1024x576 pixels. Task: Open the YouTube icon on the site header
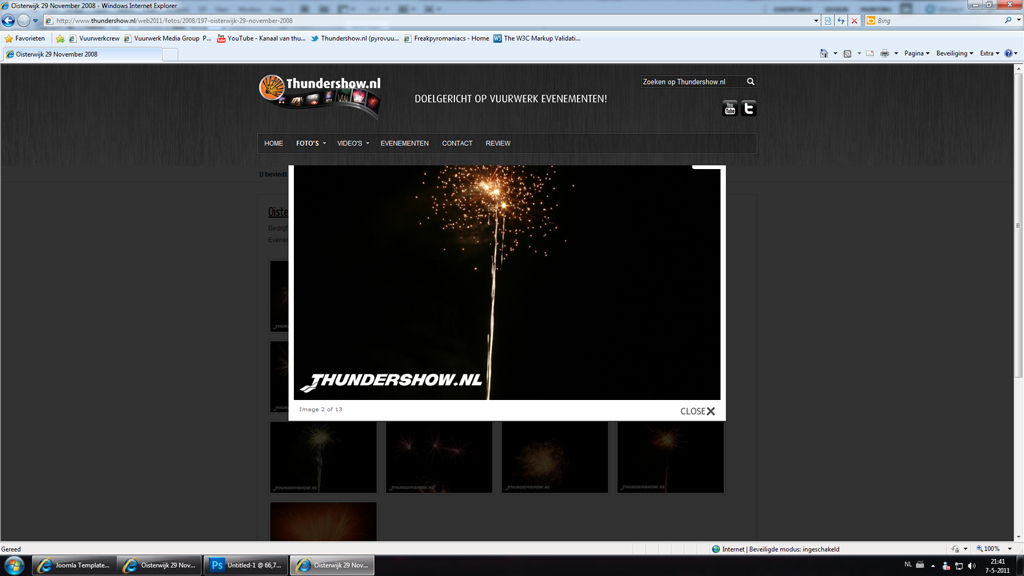729,108
